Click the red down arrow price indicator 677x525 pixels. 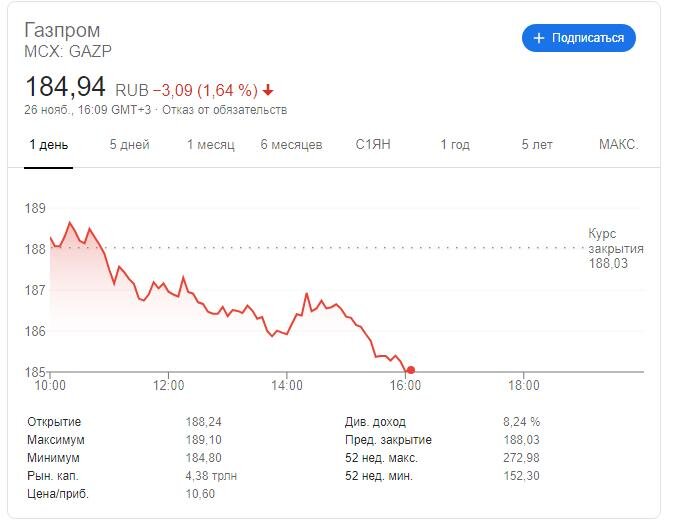268,90
